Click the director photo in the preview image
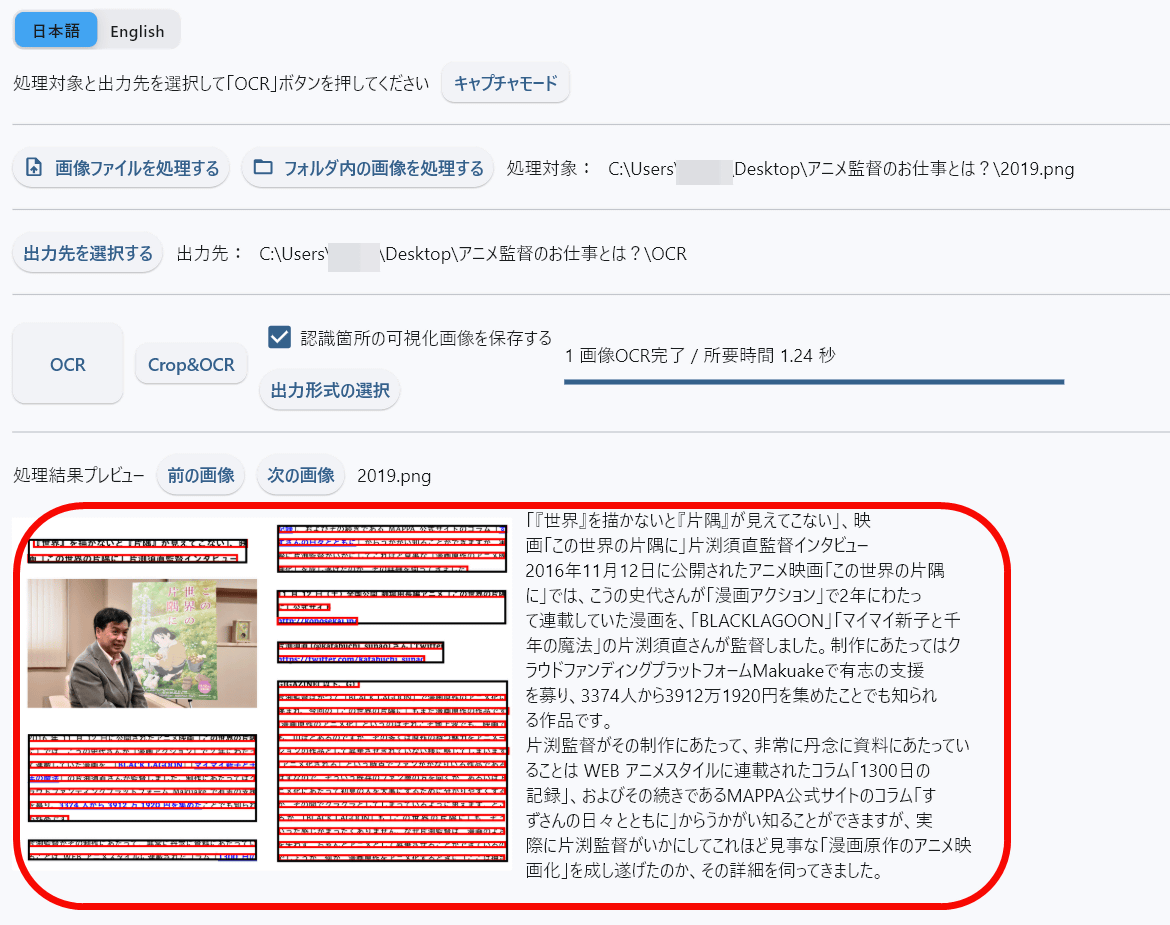 click(x=143, y=643)
